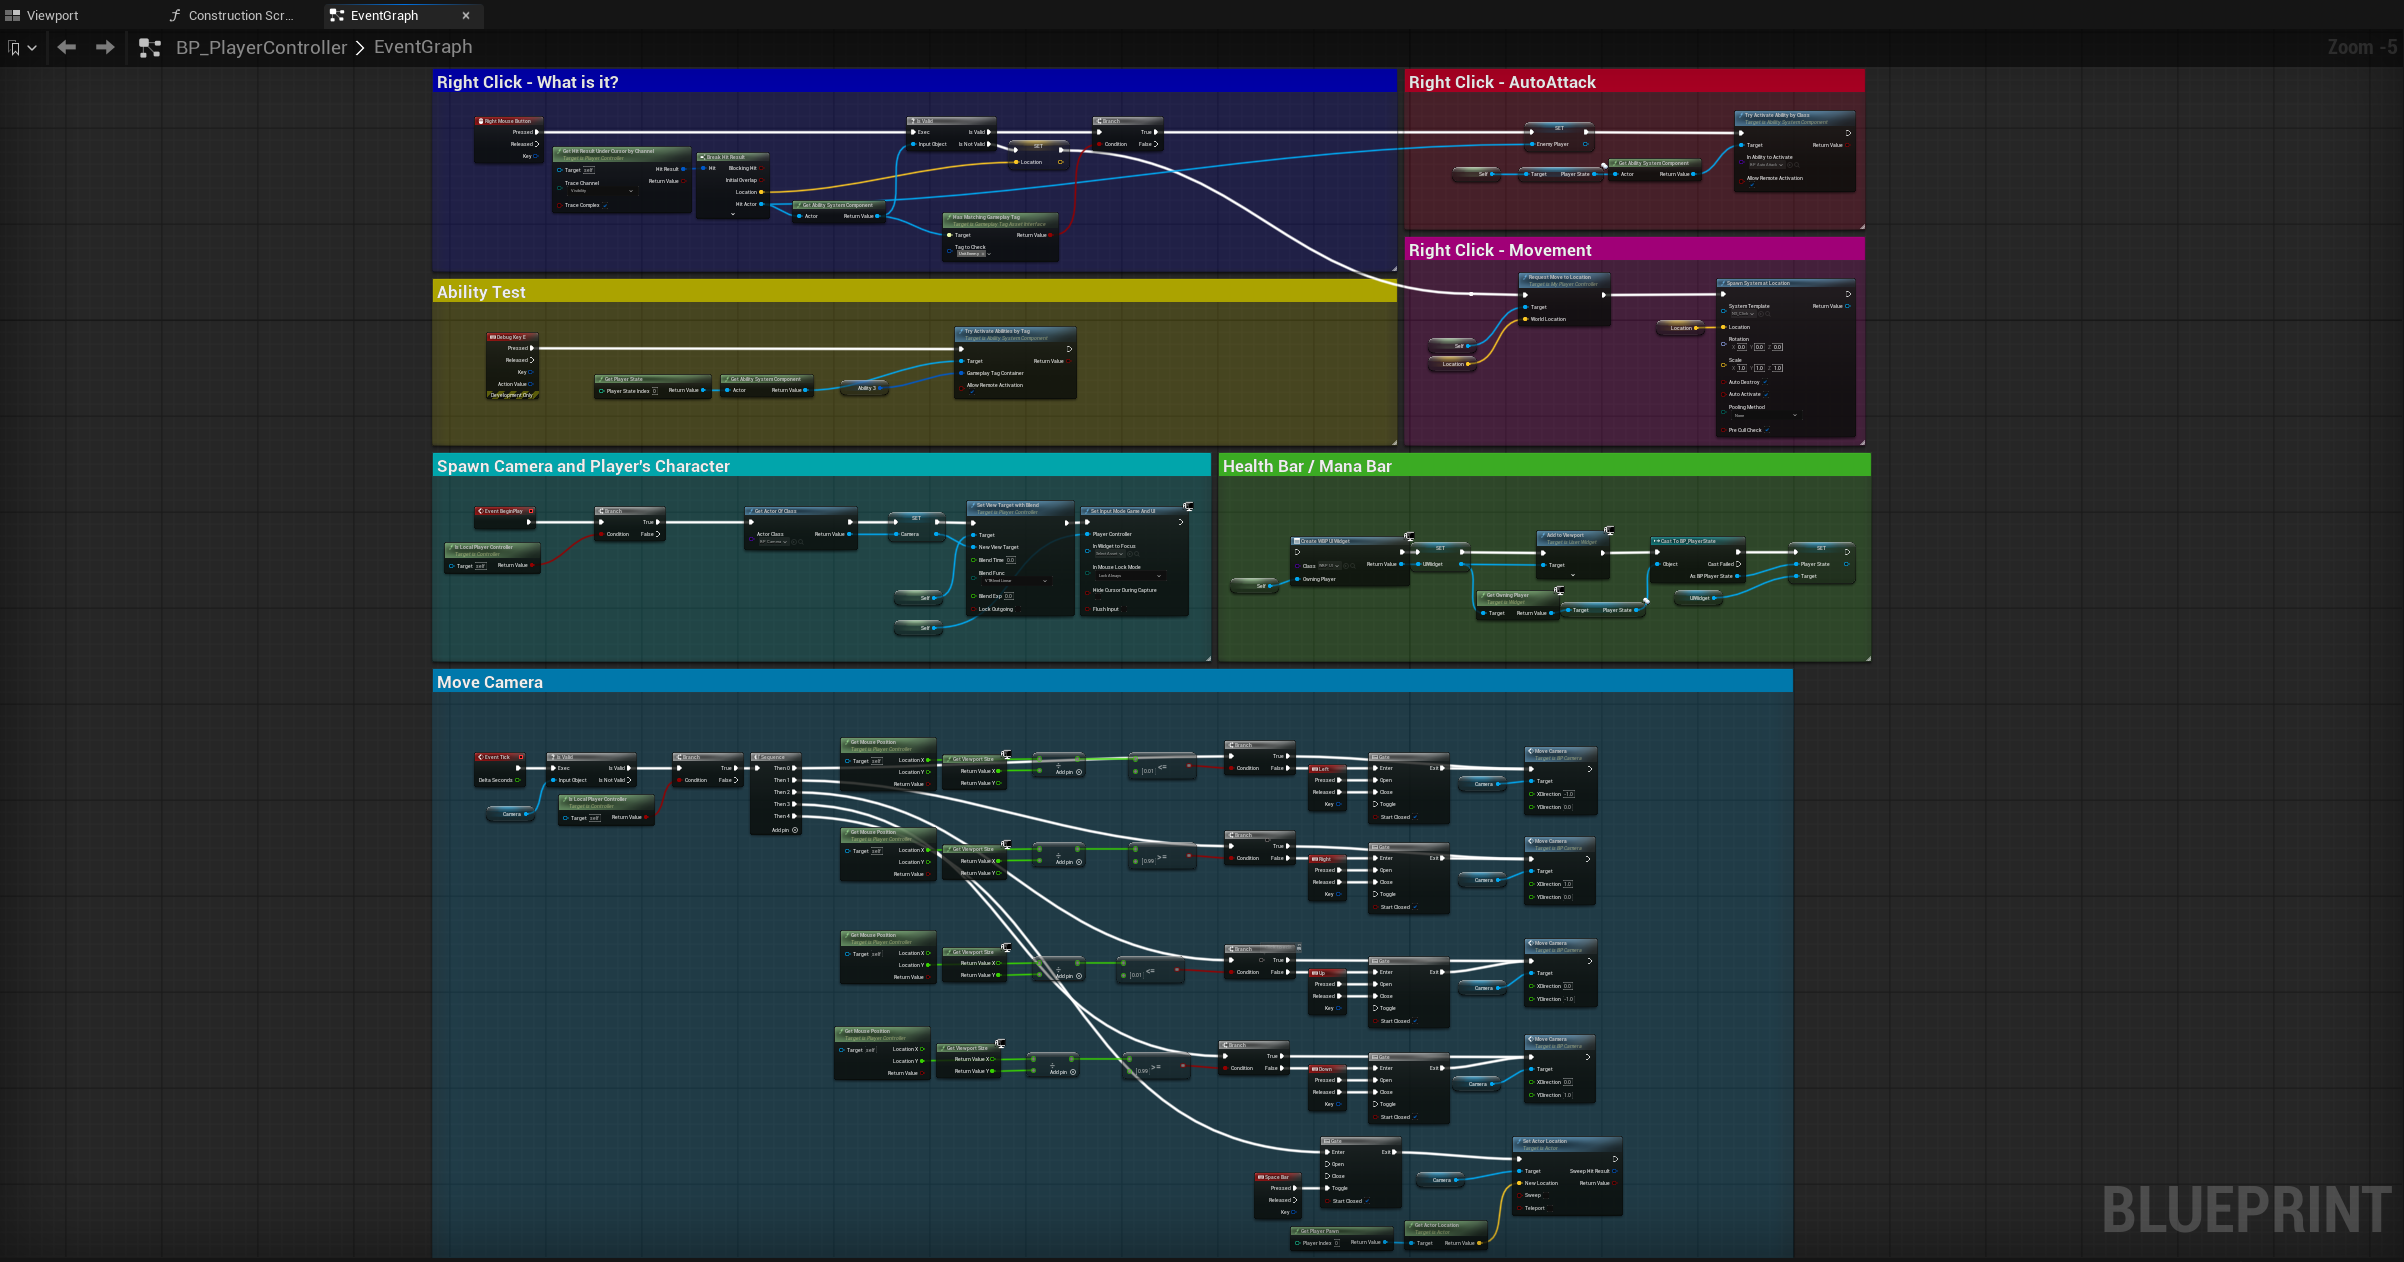This screenshot has width=2404, height=1262.
Task: Click the EventGraph breadcrumb
Action: pyautogui.click(x=423, y=47)
